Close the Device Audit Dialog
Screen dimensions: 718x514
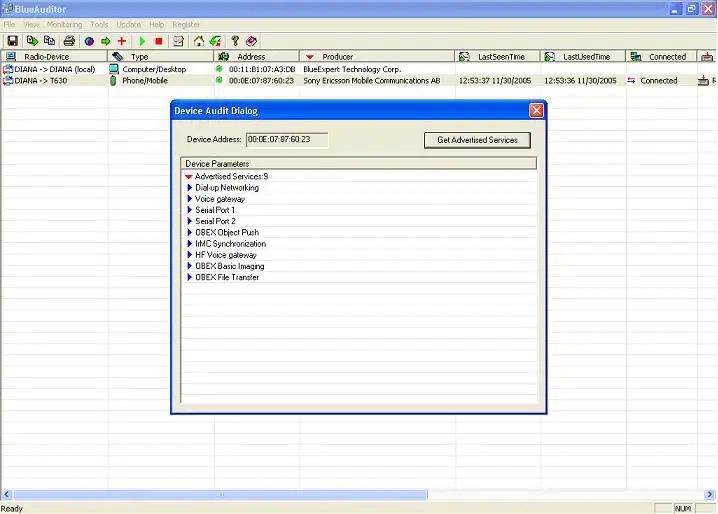point(536,111)
